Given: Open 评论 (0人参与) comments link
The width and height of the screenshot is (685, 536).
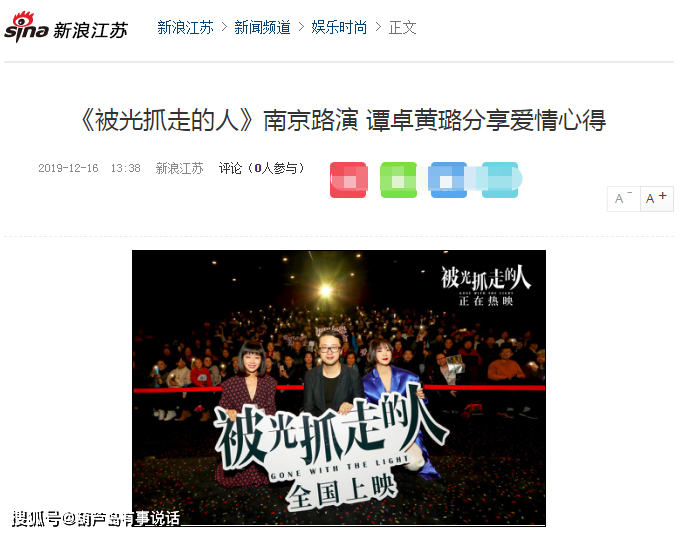Looking at the screenshot, I should tap(261, 168).
